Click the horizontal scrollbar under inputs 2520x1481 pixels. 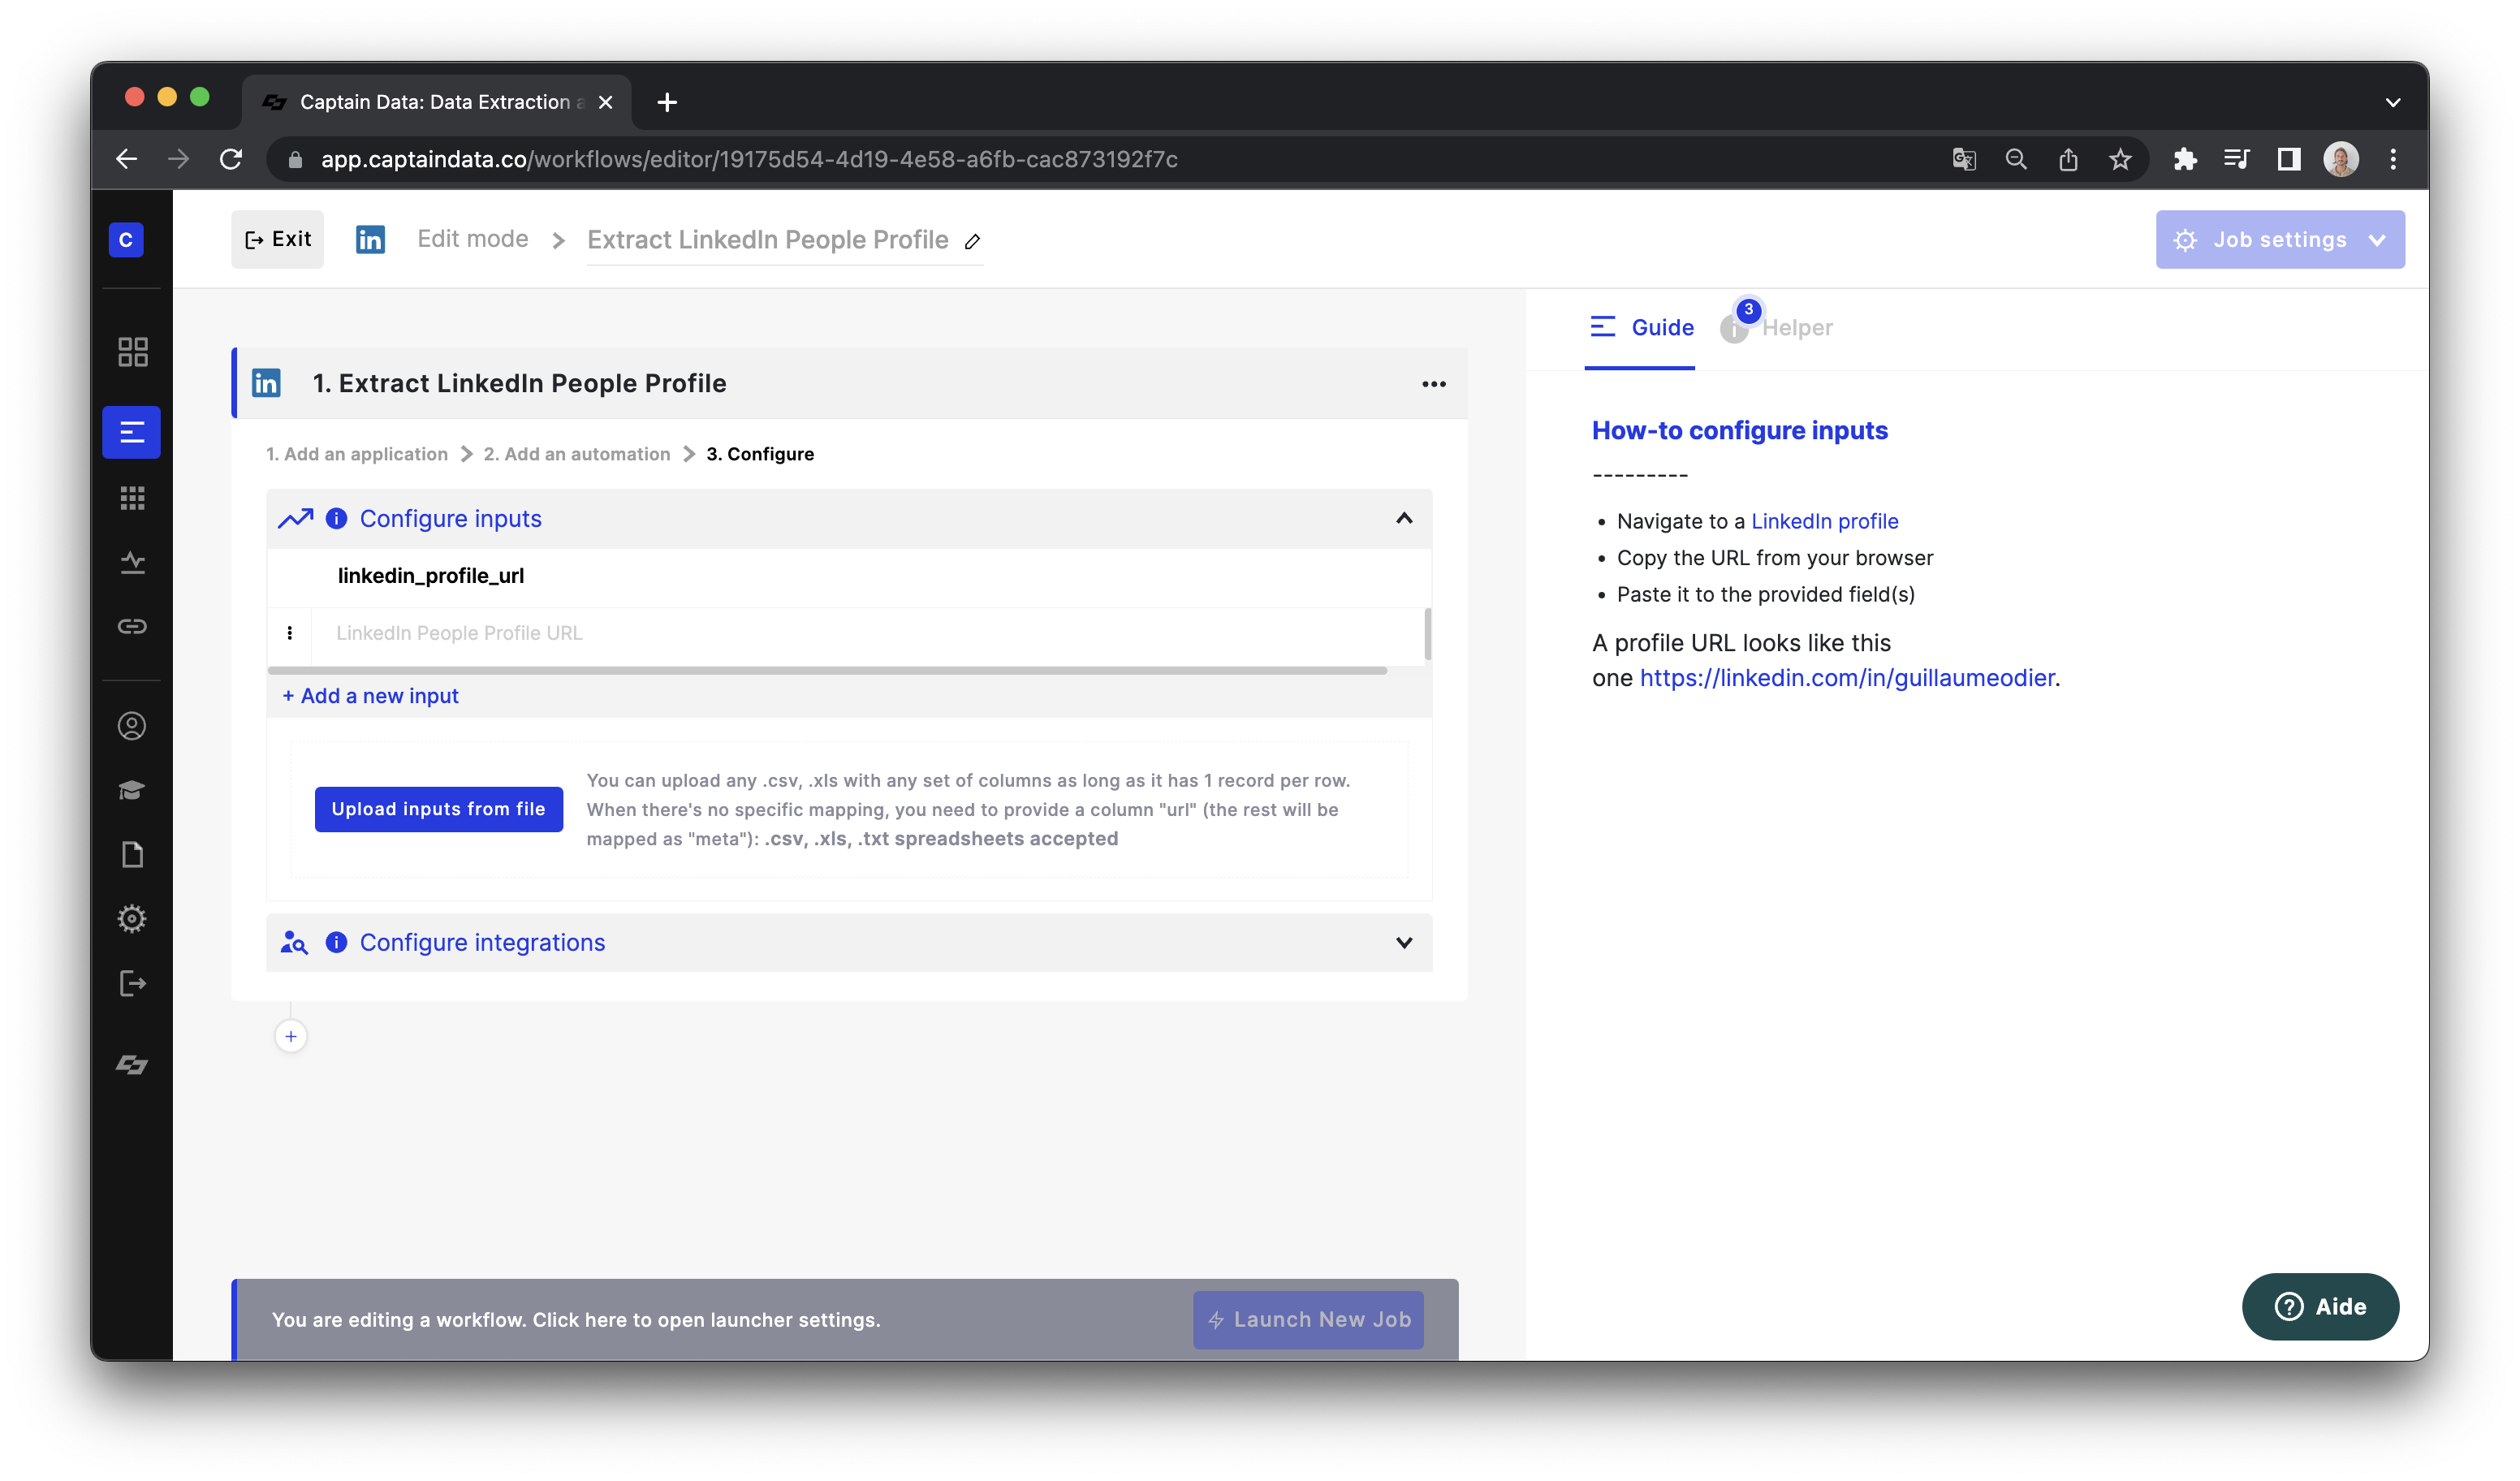coord(827,670)
